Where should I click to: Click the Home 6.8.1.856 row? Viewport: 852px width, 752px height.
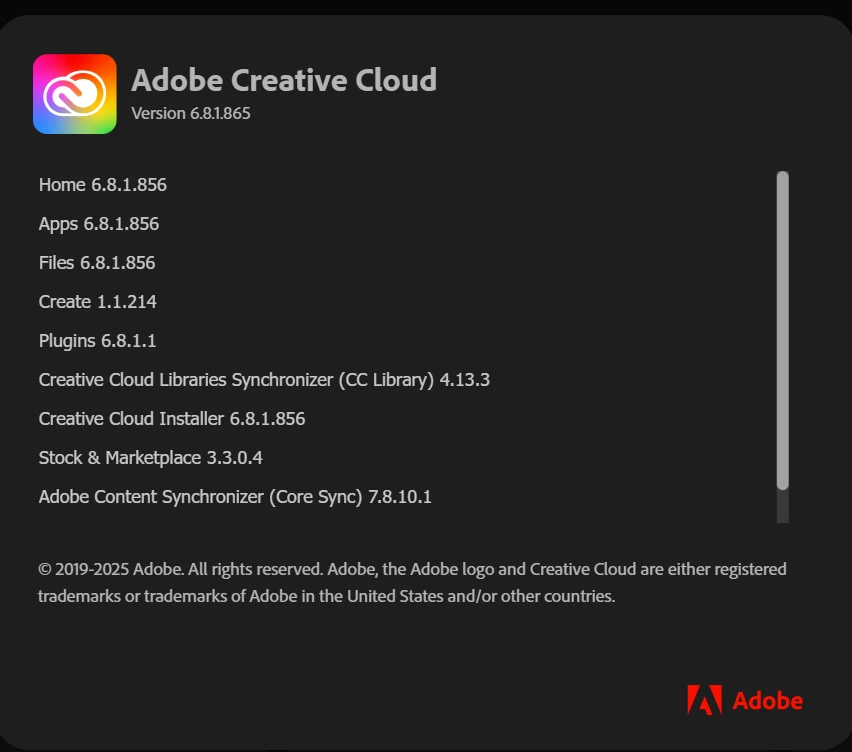(x=103, y=185)
